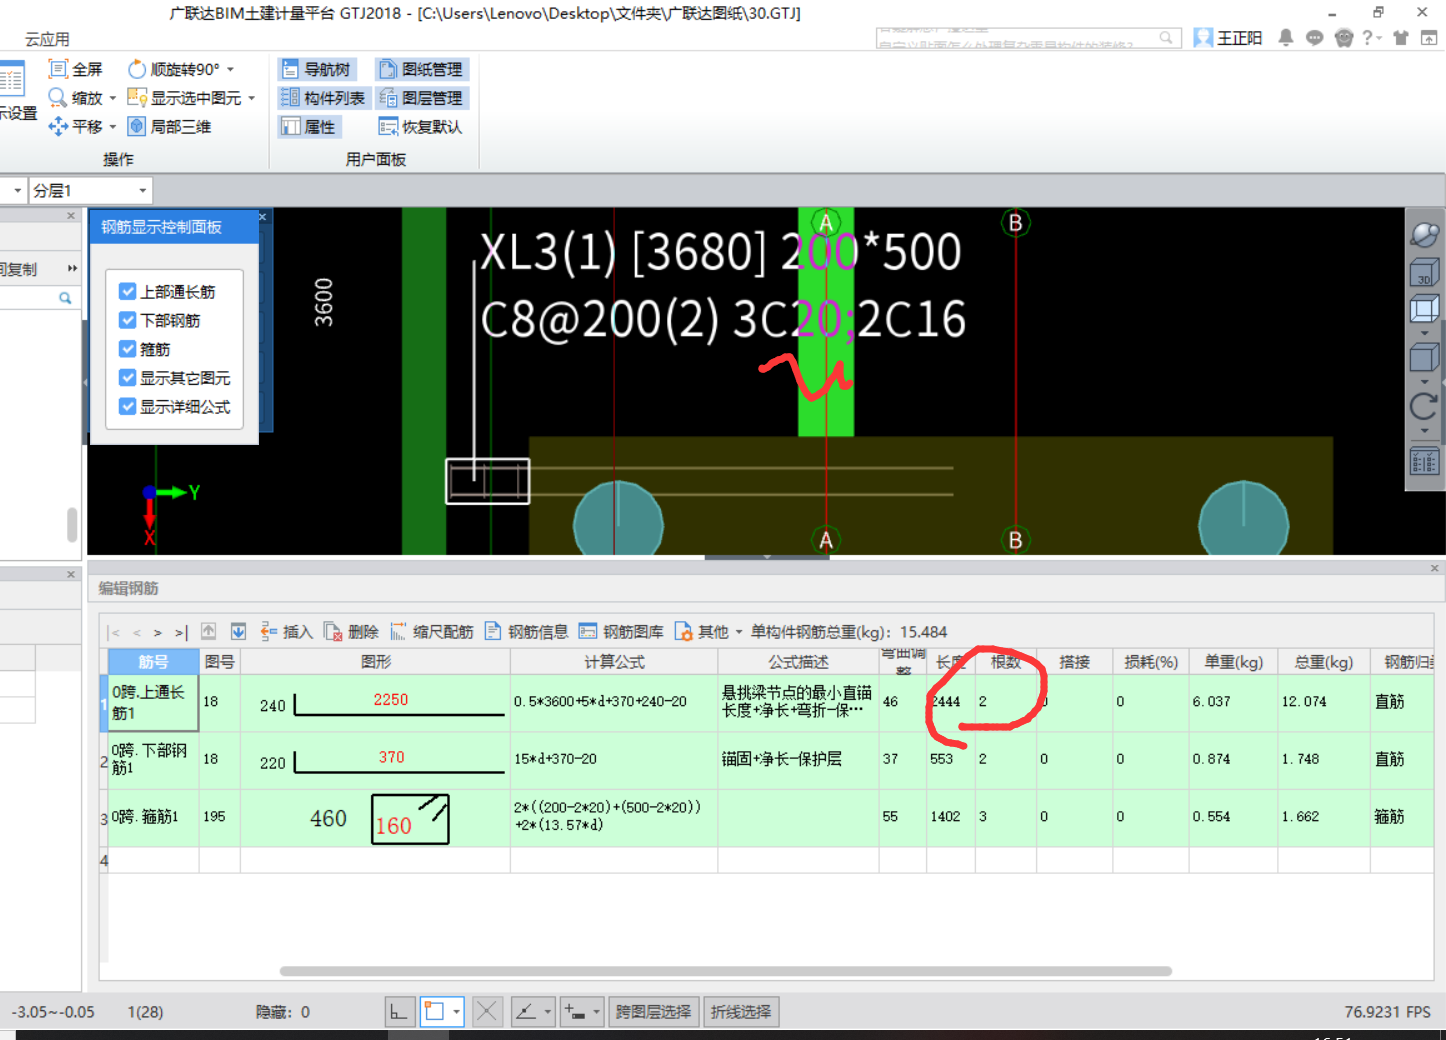Click the user avatar for 王正阳
This screenshot has height=1040, width=1446.
(1203, 38)
